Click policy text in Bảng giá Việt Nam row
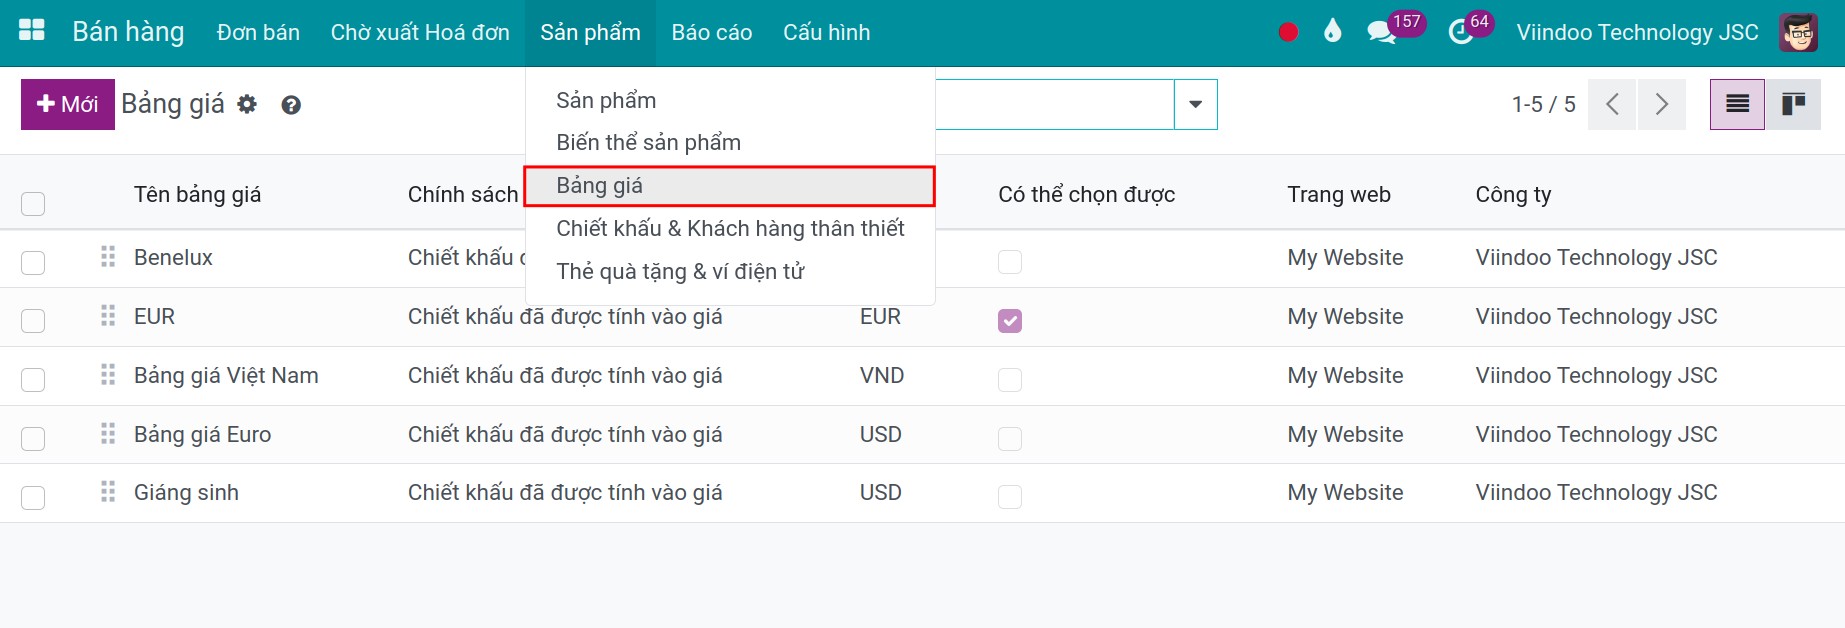This screenshot has width=1845, height=628. pos(565,375)
